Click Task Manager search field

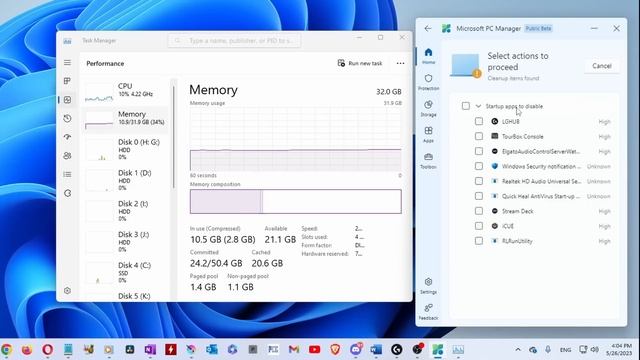pos(235,40)
